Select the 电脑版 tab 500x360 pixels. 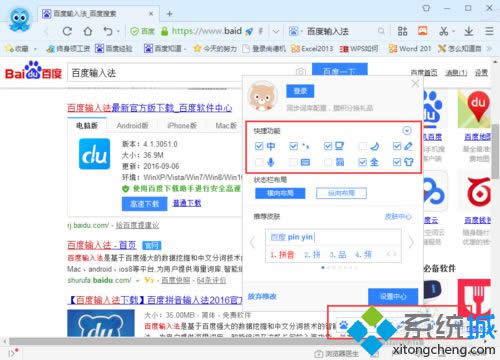pos(87,126)
